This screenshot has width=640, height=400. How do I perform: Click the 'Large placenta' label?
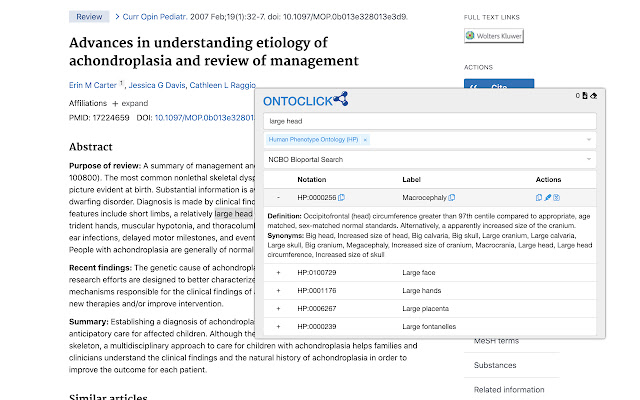tap(425, 309)
